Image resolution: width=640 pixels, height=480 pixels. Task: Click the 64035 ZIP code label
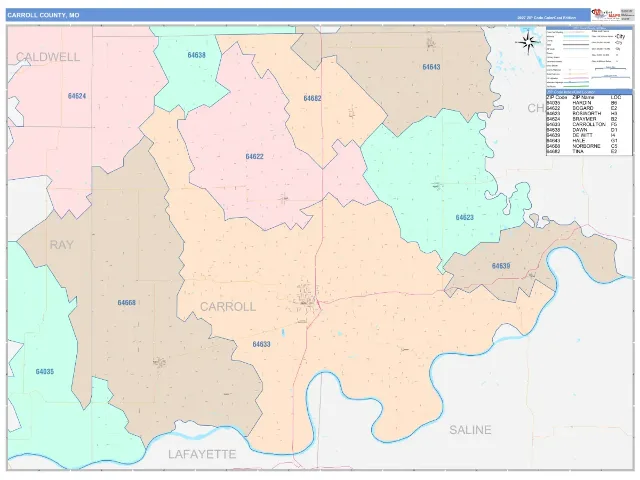[x=44, y=372]
